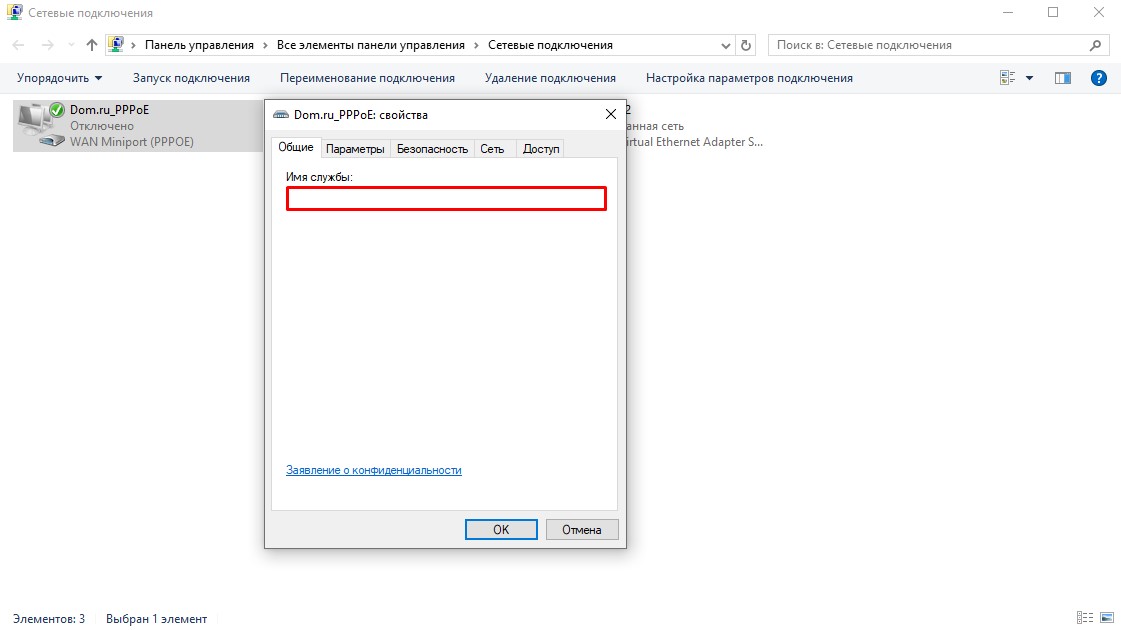Toggle the preview pane icon
Screen dimensions: 1121x630
tap(1062, 78)
